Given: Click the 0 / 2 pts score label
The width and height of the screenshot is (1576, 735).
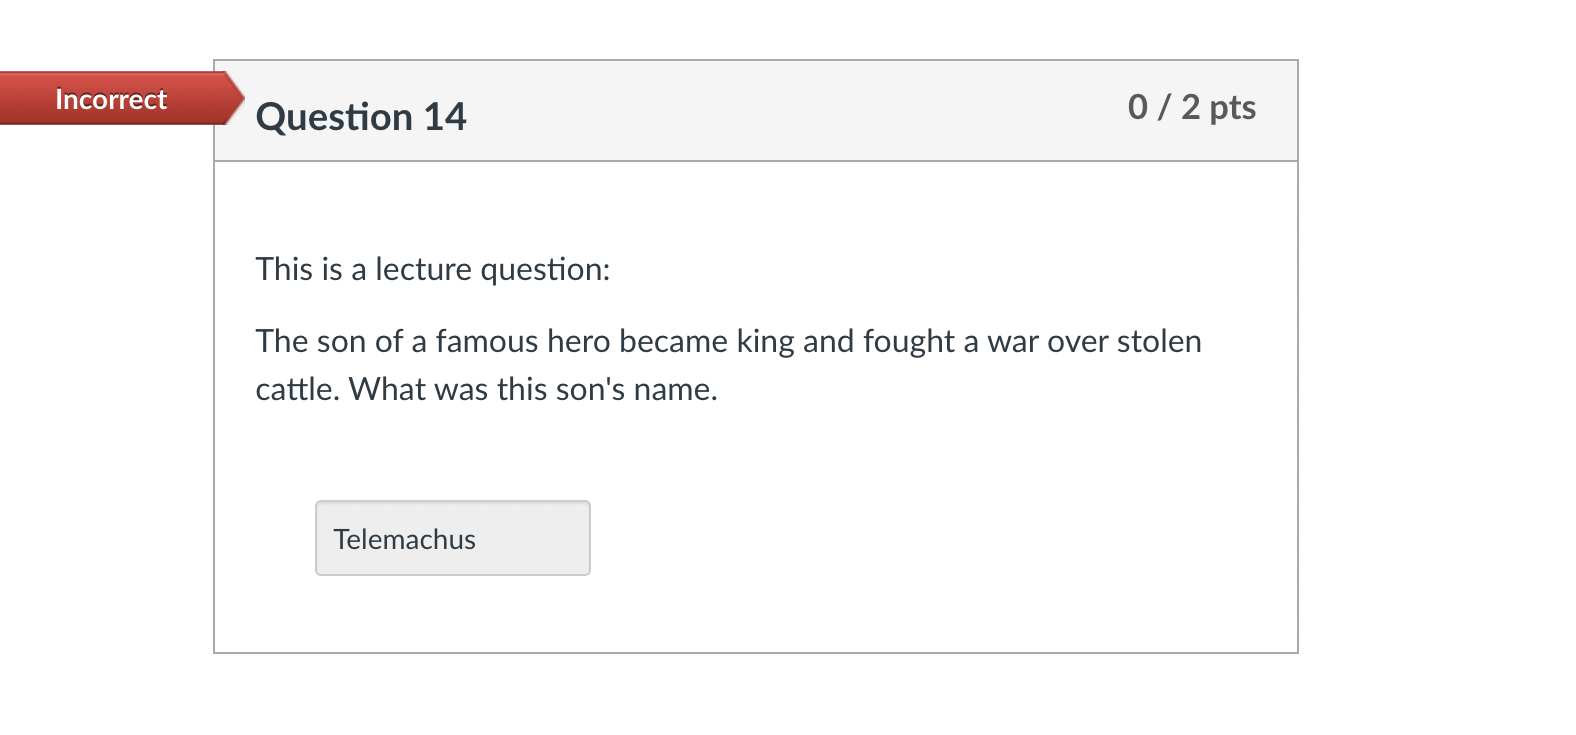Looking at the screenshot, I should [1192, 108].
